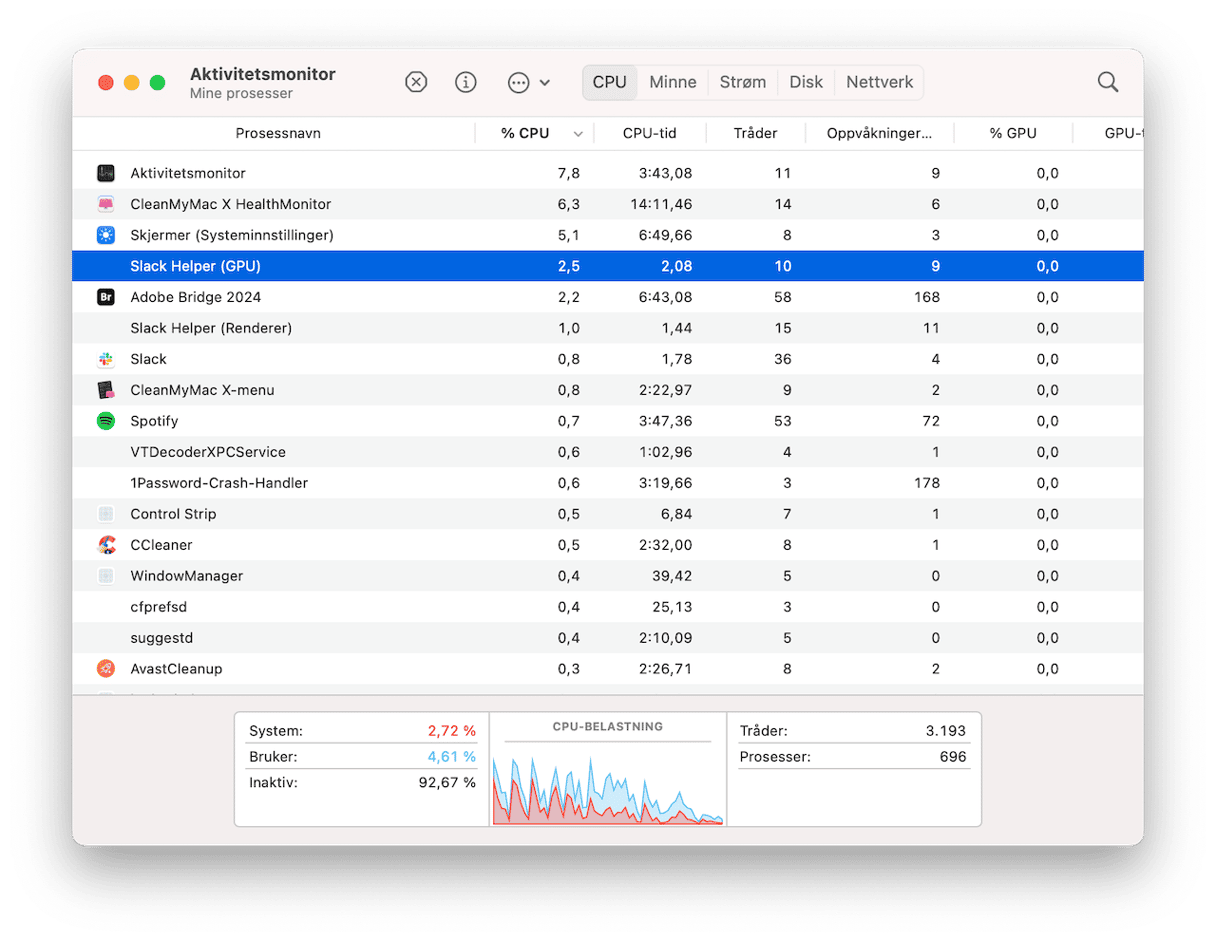
Task: Minimize the window with the yellow button
Action: click(x=132, y=82)
